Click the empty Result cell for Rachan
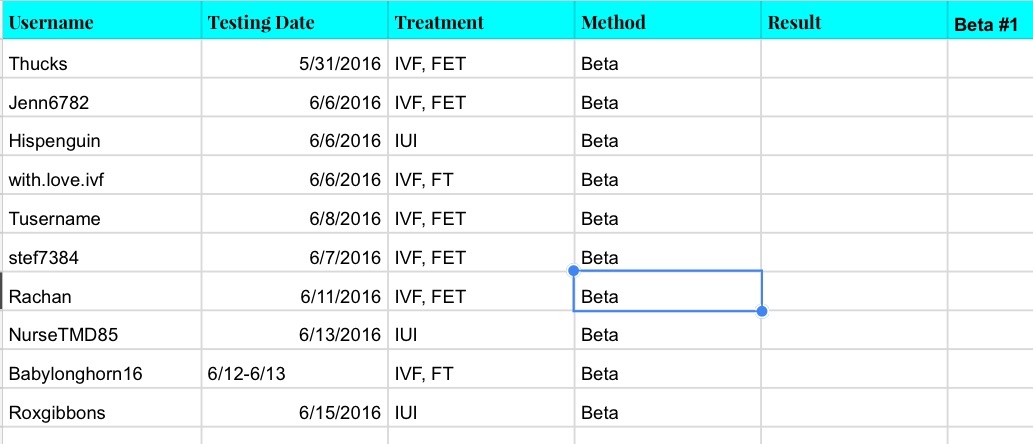Screen dimensions: 1033x444 pyautogui.click(x=853, y=297)
